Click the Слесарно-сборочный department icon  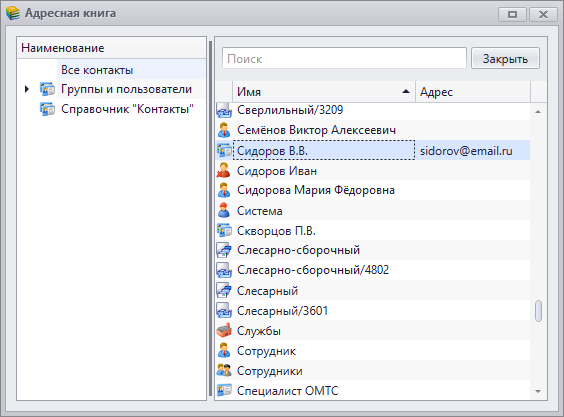pyautogui.click(x=224, y=250)
